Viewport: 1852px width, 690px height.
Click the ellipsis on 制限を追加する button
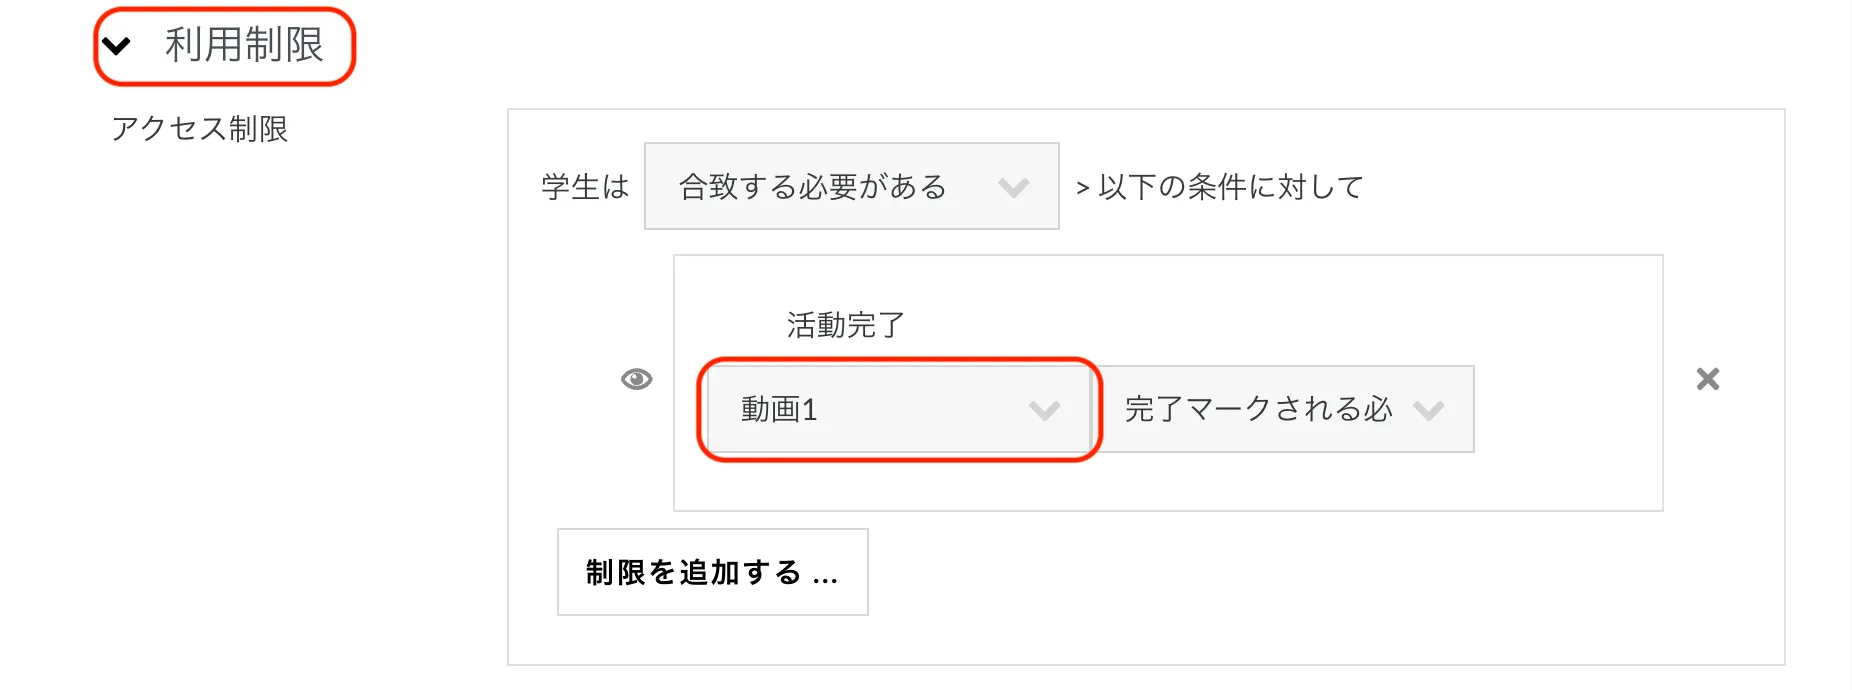pos(825,575)
